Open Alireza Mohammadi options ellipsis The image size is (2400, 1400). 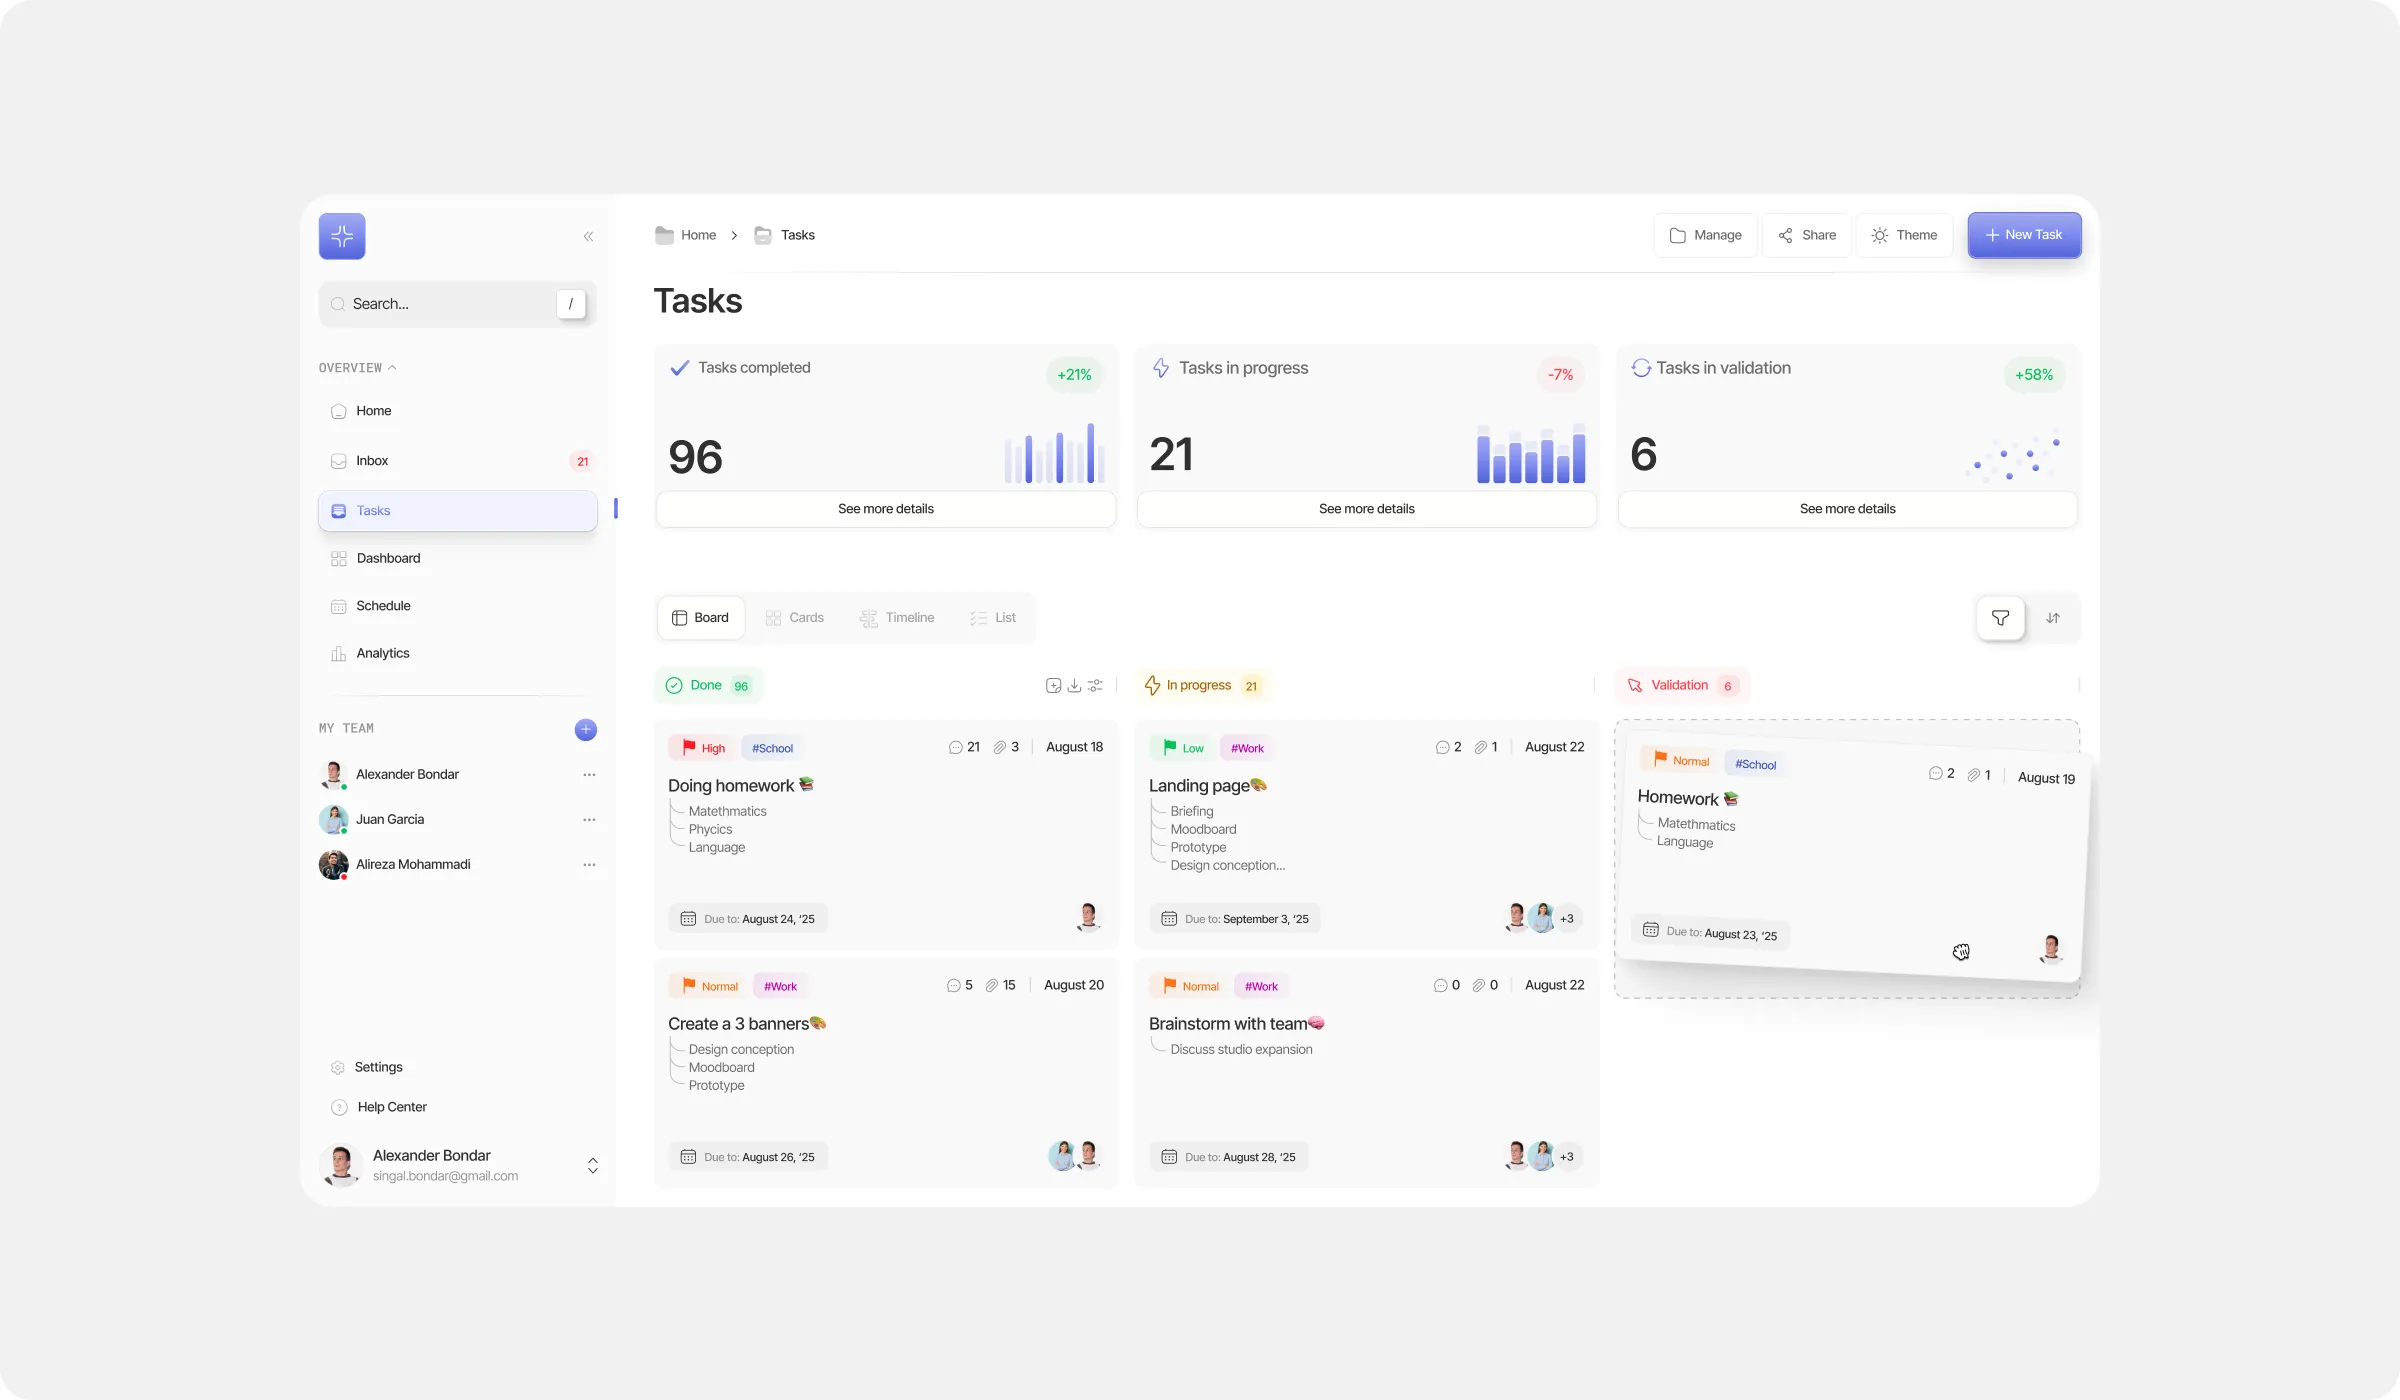point(589,865)
